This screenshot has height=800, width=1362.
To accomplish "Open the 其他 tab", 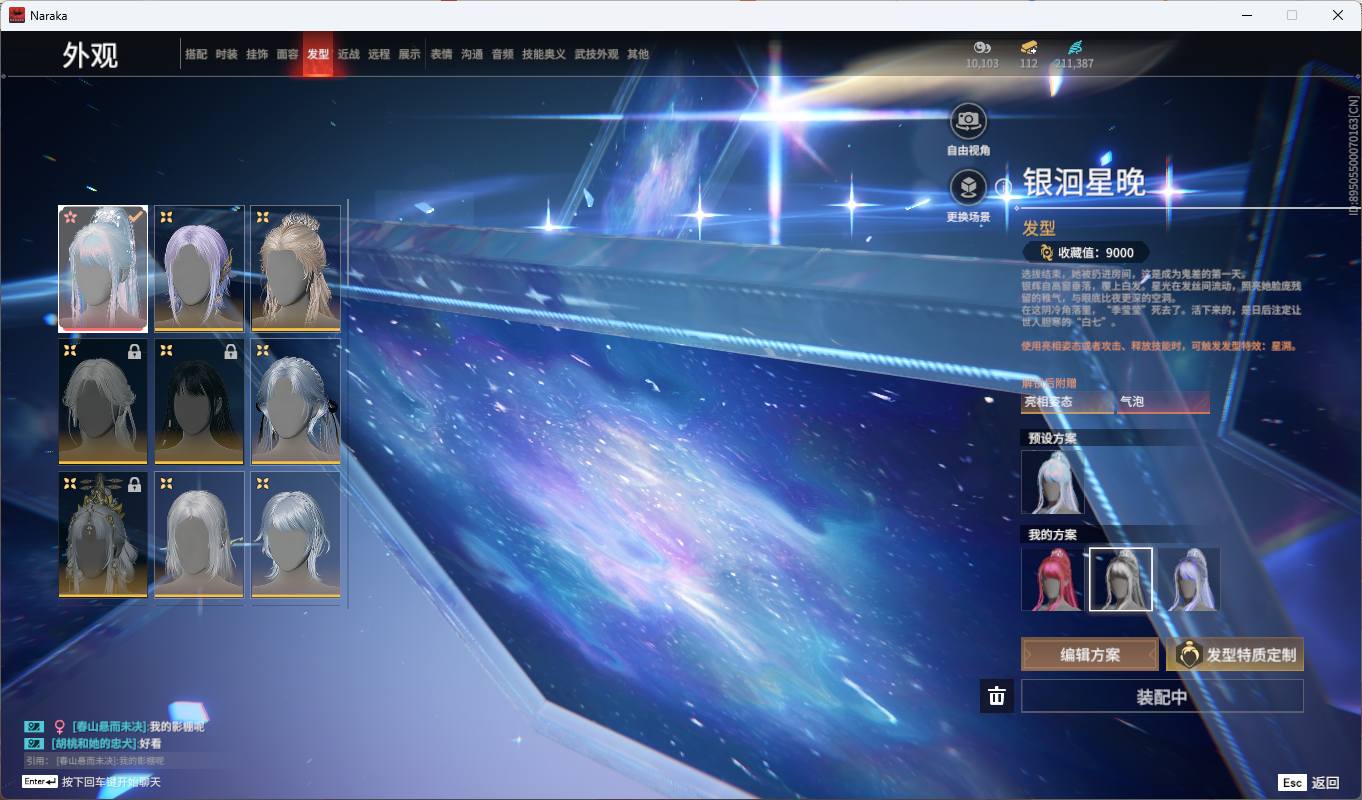I will tap(638, 54).
